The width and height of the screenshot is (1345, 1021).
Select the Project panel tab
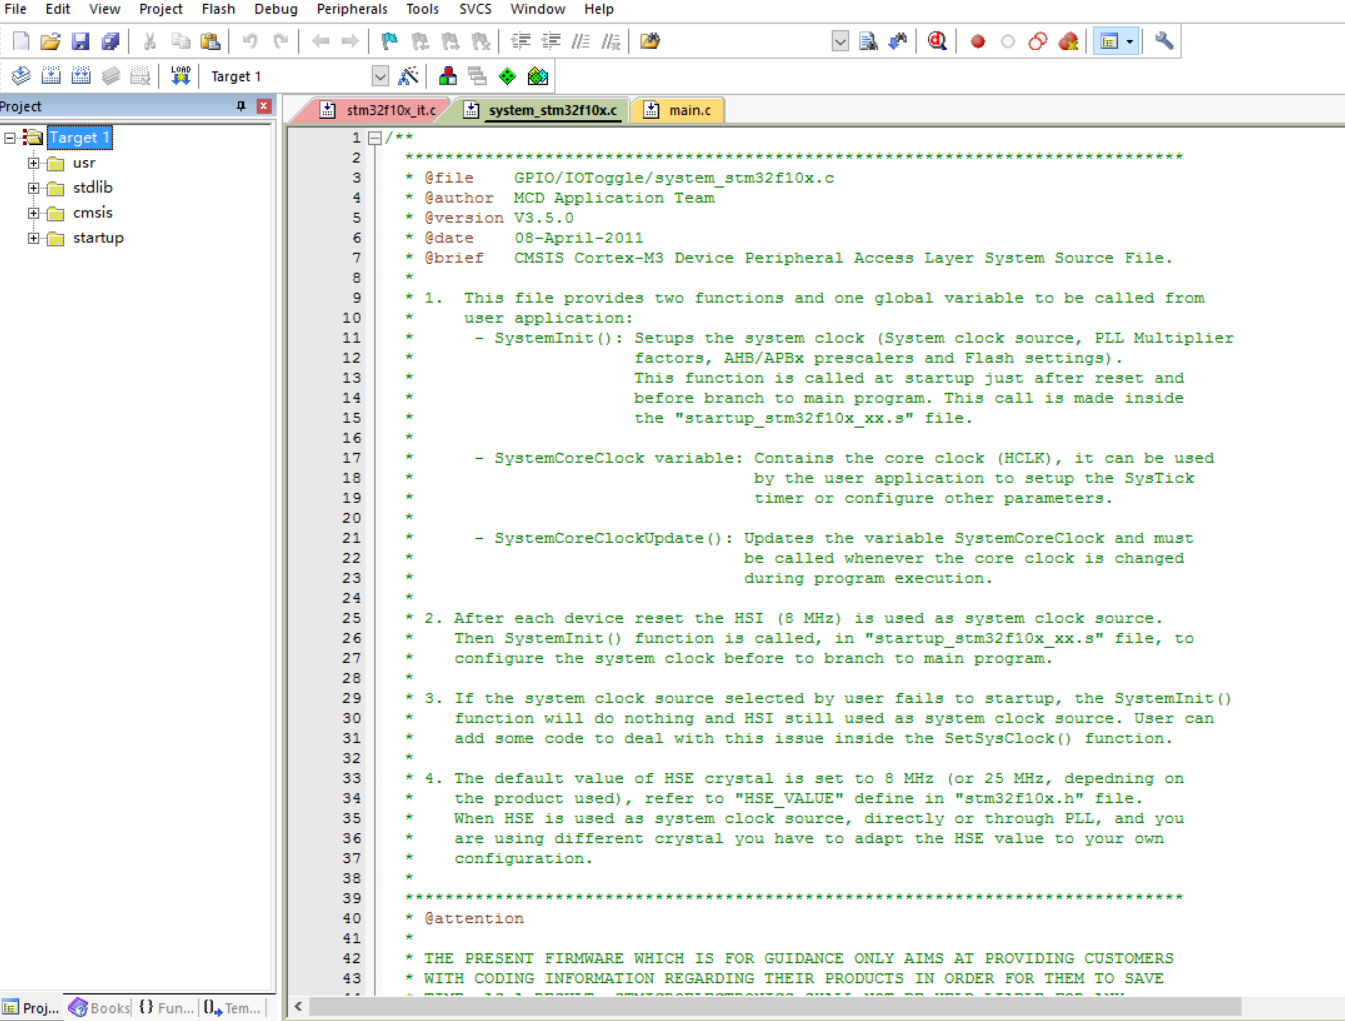[31, 1008]
